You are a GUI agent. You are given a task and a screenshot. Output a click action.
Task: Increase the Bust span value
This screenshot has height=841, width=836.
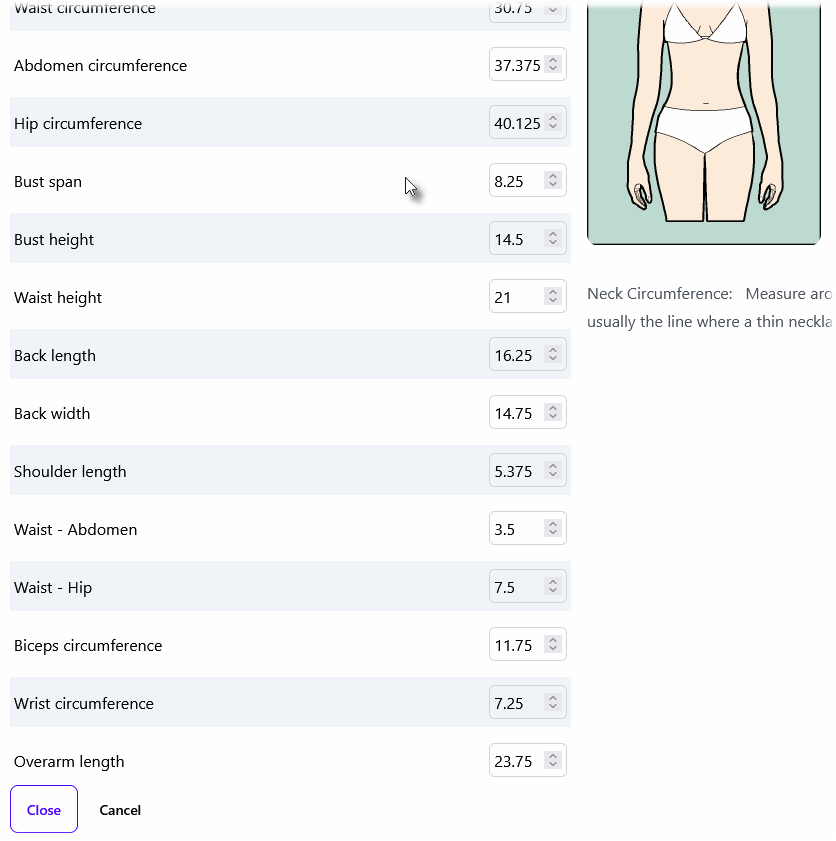click(553, 176)
